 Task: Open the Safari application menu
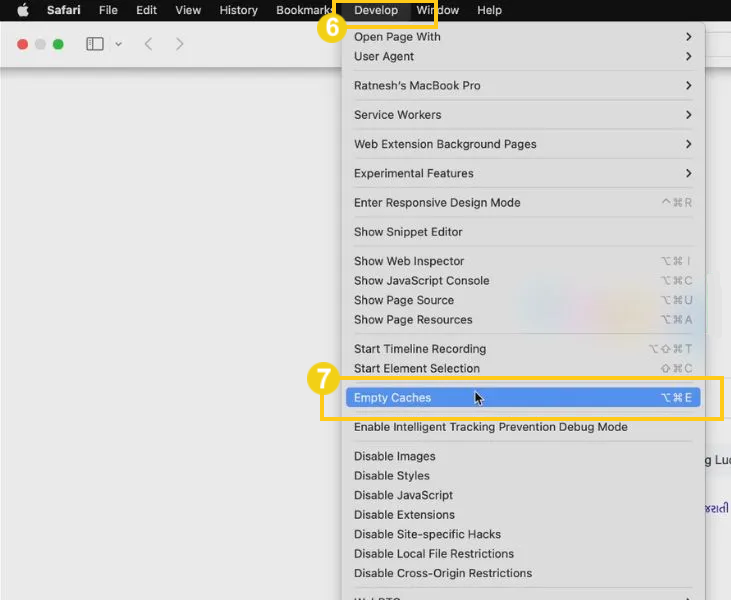tap(63, 10)
